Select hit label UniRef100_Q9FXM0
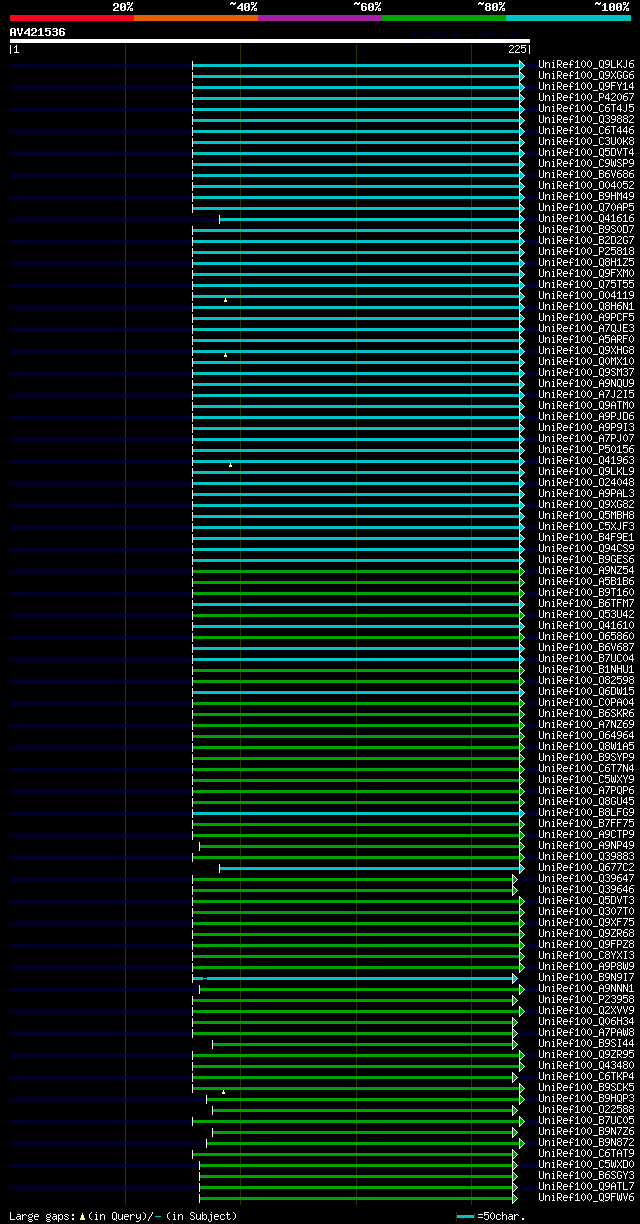640x1224 pixels. pyautogui.click(x=586, y=273)
